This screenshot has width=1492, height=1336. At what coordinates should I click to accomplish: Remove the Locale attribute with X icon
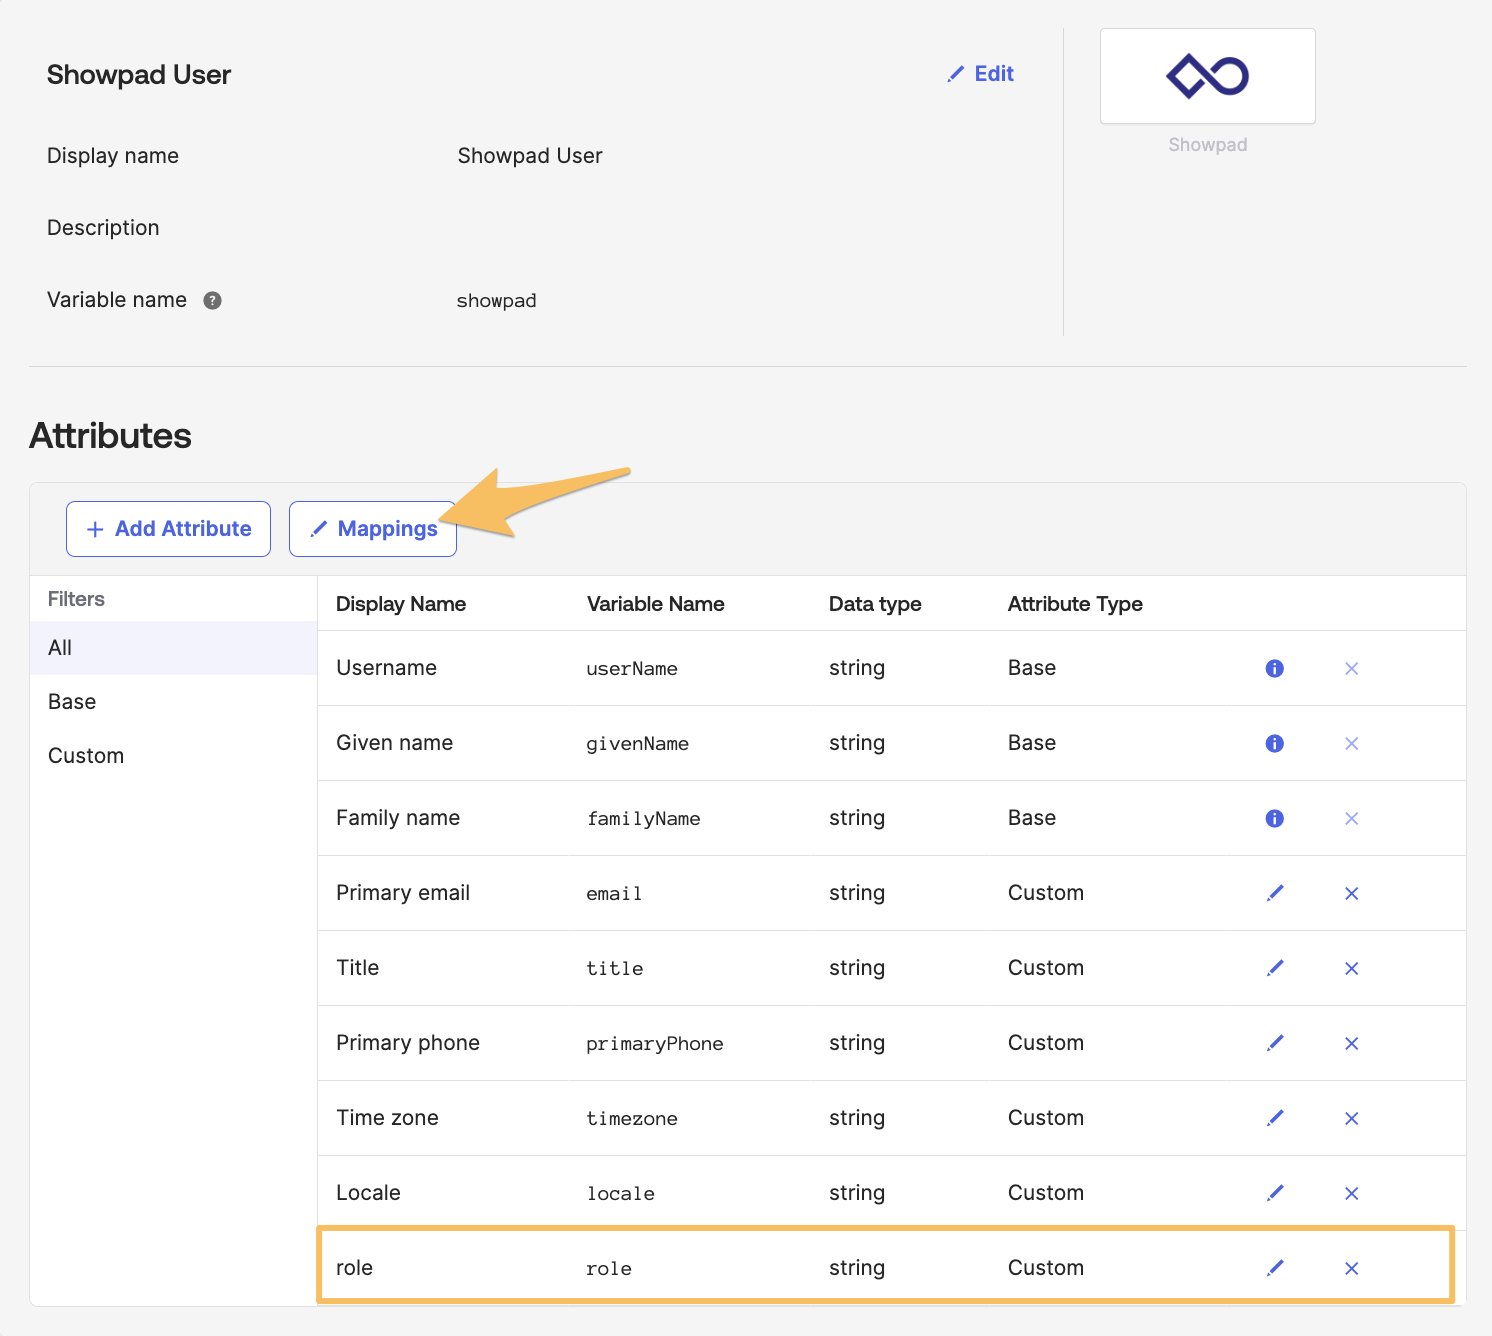click(x=1351, y=1193)
